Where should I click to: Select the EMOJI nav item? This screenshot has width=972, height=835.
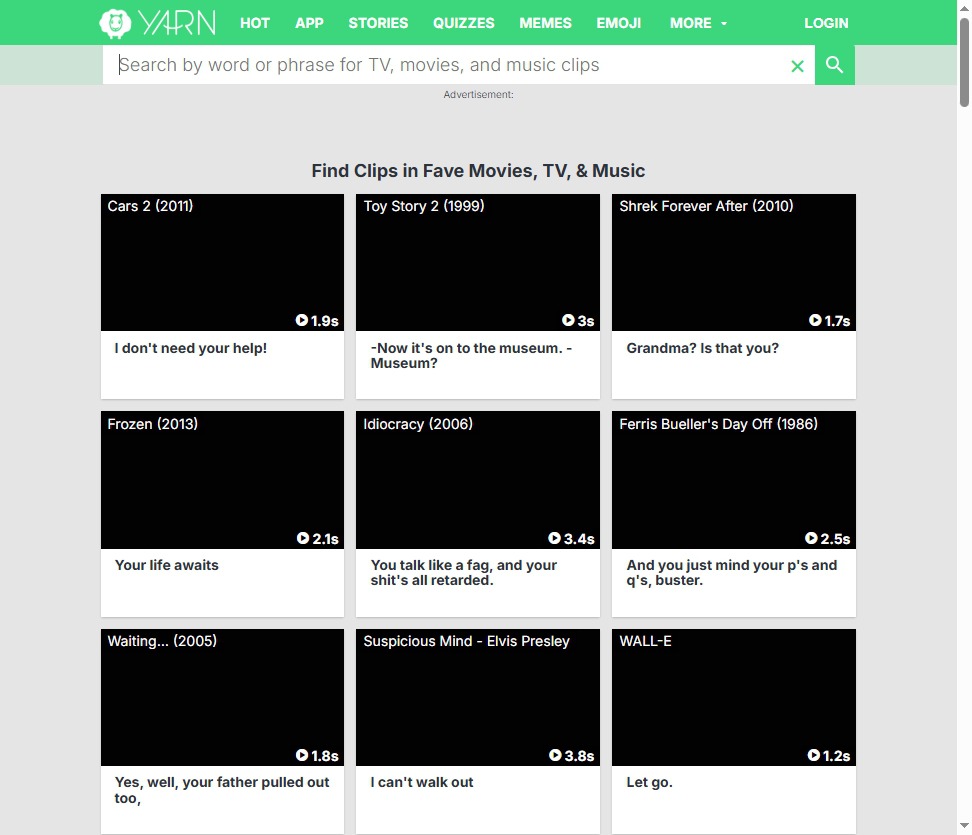(x=618, y=23)
